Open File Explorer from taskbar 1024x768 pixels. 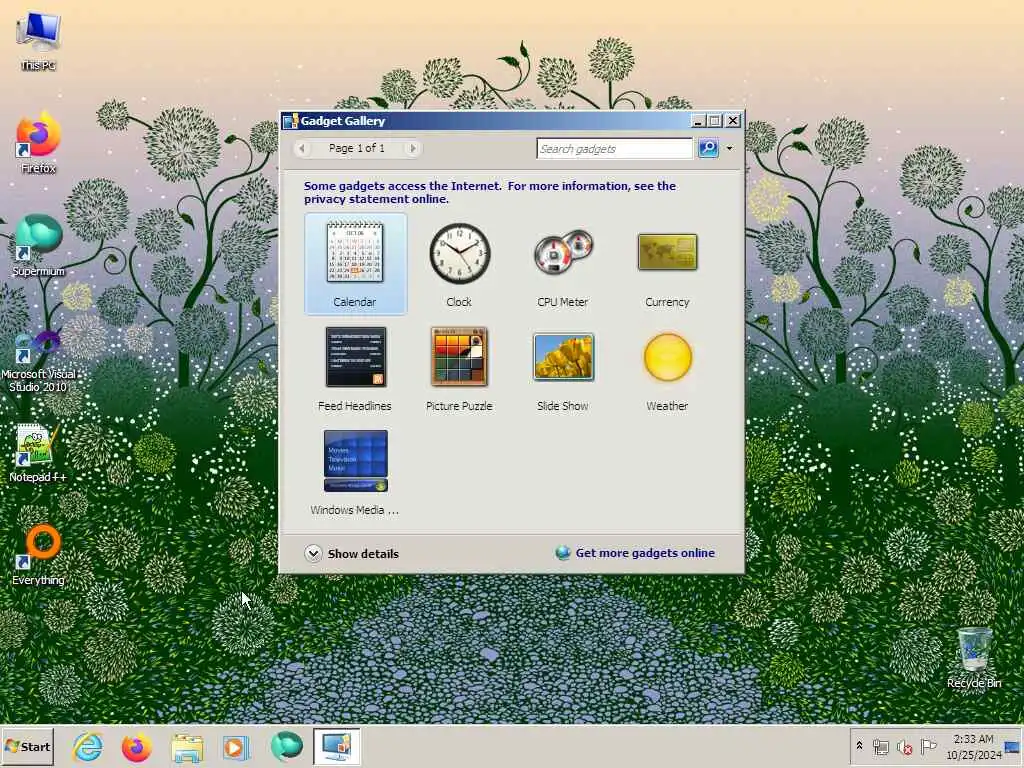point(187,746)
